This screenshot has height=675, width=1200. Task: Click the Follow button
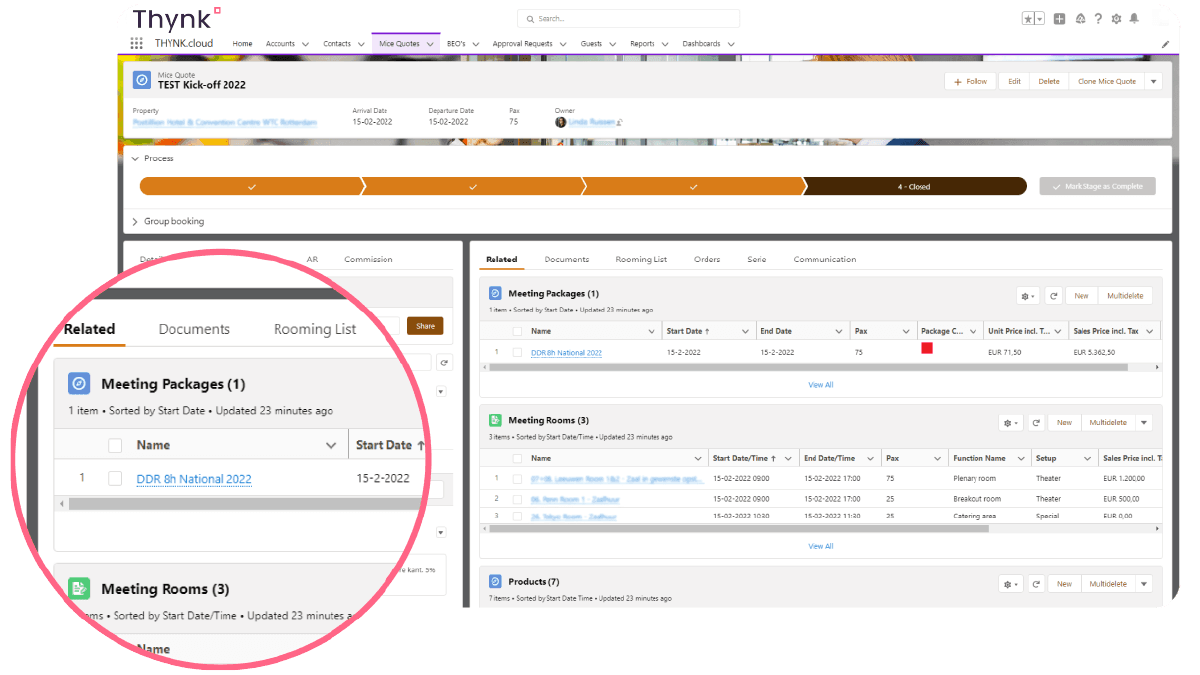pos(970,81)
